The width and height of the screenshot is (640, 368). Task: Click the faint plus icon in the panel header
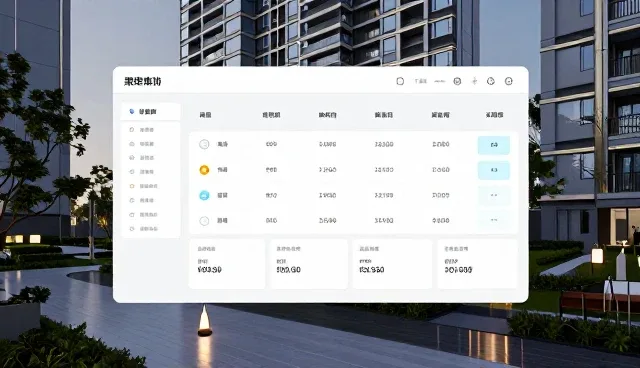474,81
